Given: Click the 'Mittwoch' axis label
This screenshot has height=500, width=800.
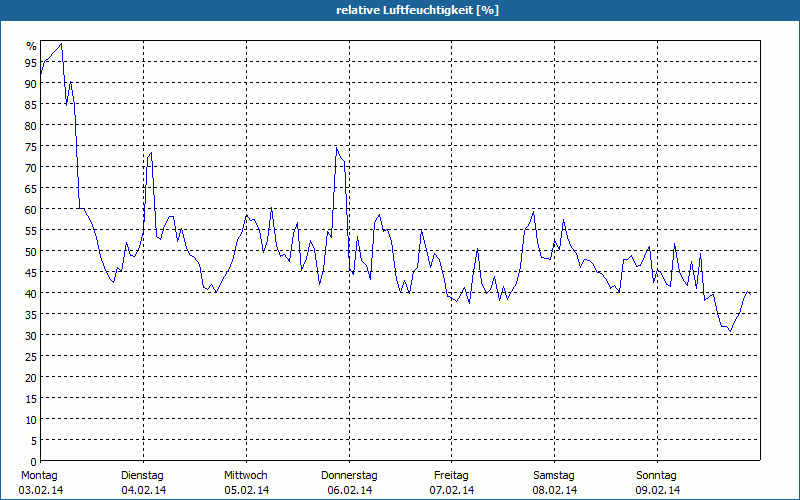Looking at the screenshot, I should click(245, 475).
